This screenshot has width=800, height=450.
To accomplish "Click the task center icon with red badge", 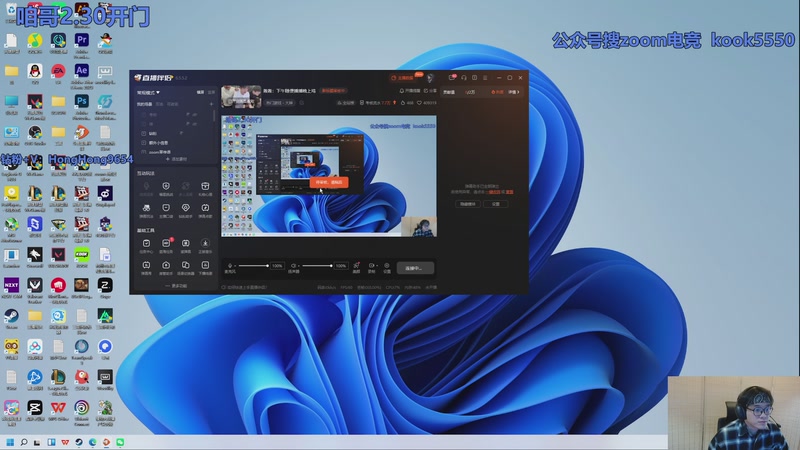I will tap(165, 243).
